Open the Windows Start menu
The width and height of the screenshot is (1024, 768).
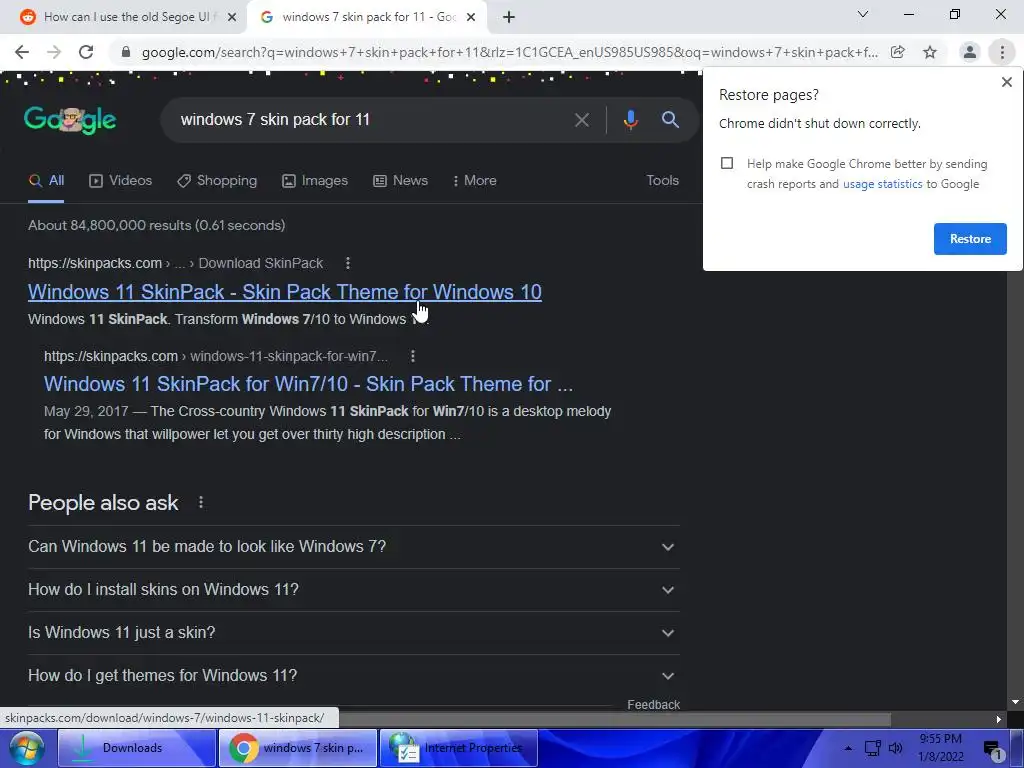(26, 748)
